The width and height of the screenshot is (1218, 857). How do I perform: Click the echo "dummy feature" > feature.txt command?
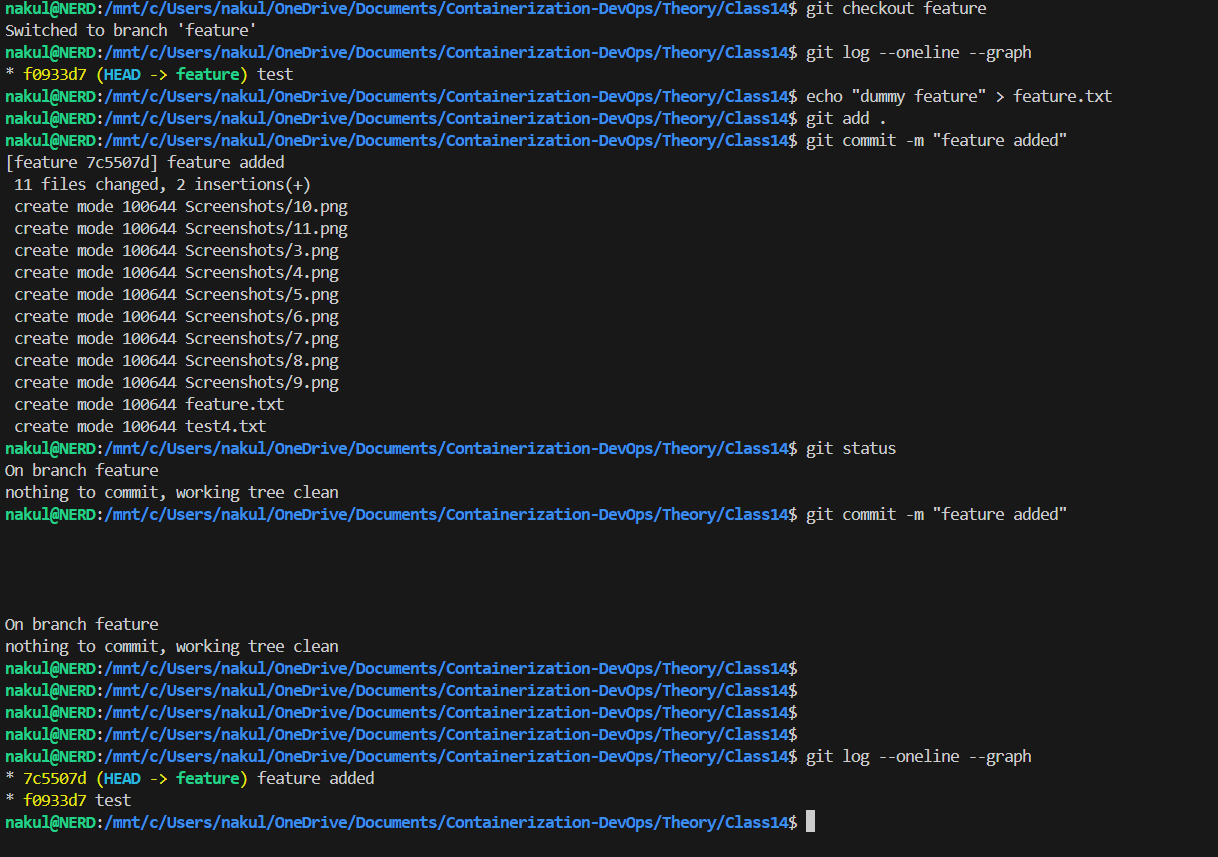click(x=959, y=97)
